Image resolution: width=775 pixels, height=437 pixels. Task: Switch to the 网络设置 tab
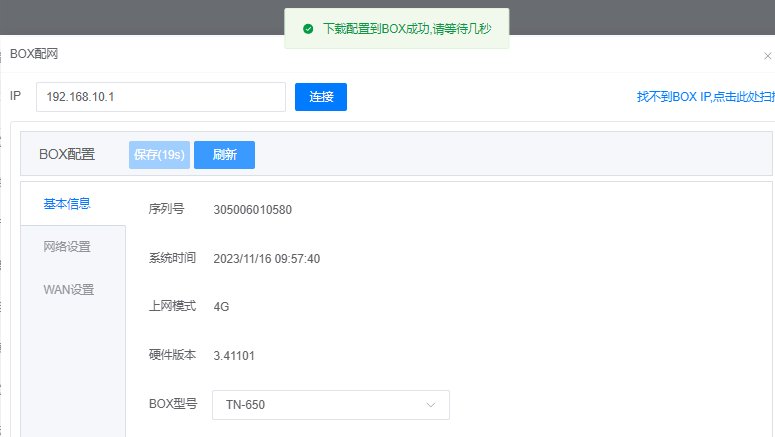[67, 247]
